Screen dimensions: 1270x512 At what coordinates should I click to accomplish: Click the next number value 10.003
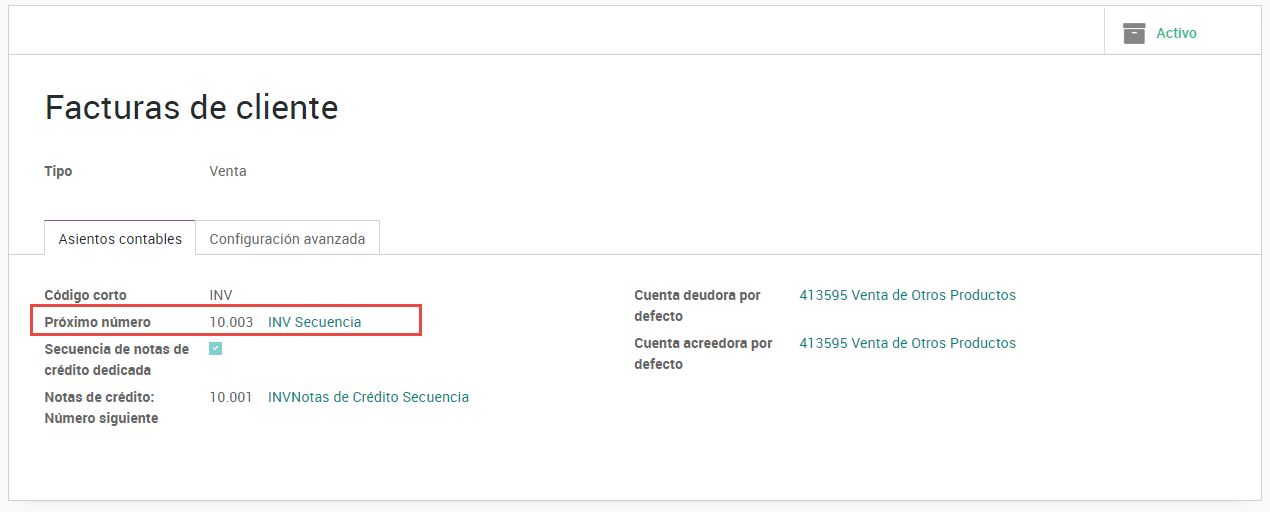pyautogui.click(x=231, y=322)
